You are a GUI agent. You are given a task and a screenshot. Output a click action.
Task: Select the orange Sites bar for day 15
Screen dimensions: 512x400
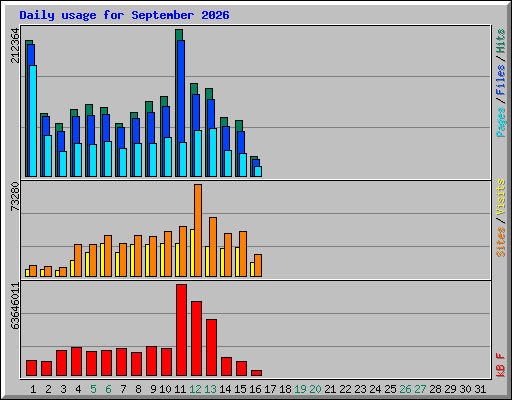click(243, 254)
